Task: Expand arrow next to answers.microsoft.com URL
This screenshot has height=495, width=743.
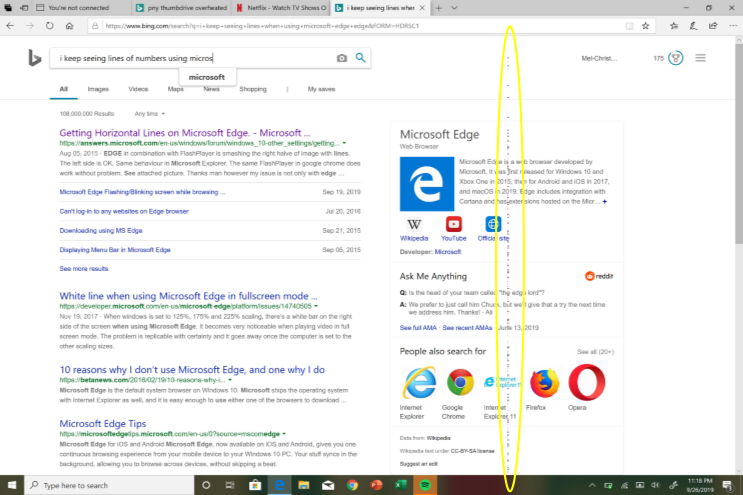Action: point(344,143)
